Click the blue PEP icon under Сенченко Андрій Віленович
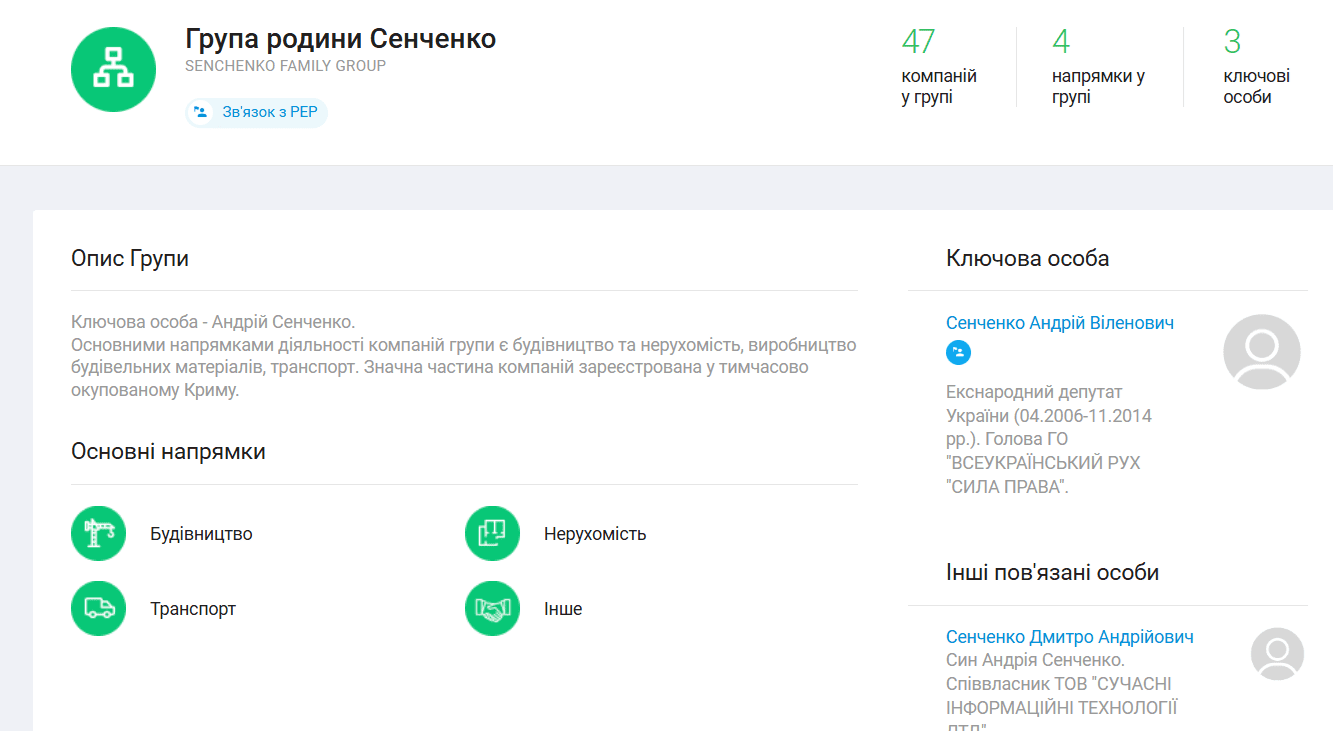The height and width of the screenshot is (731, 1333). [x=958, y=352]
